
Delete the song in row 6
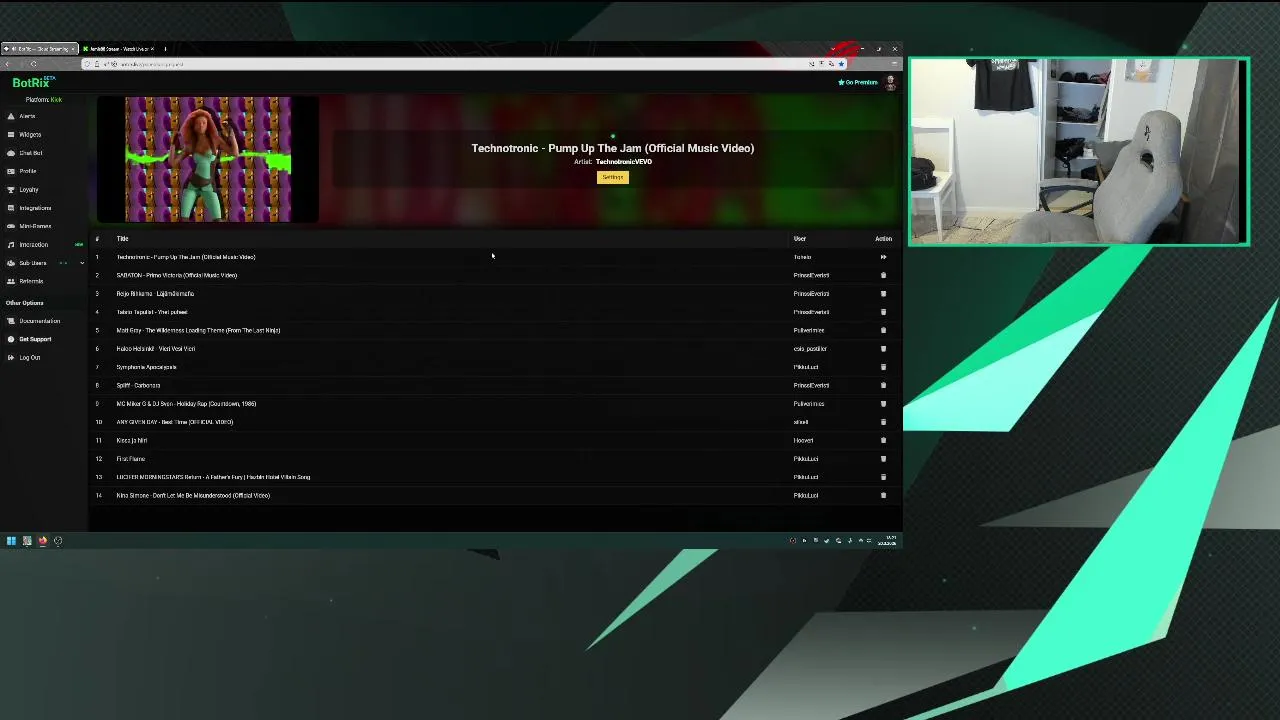883,349
